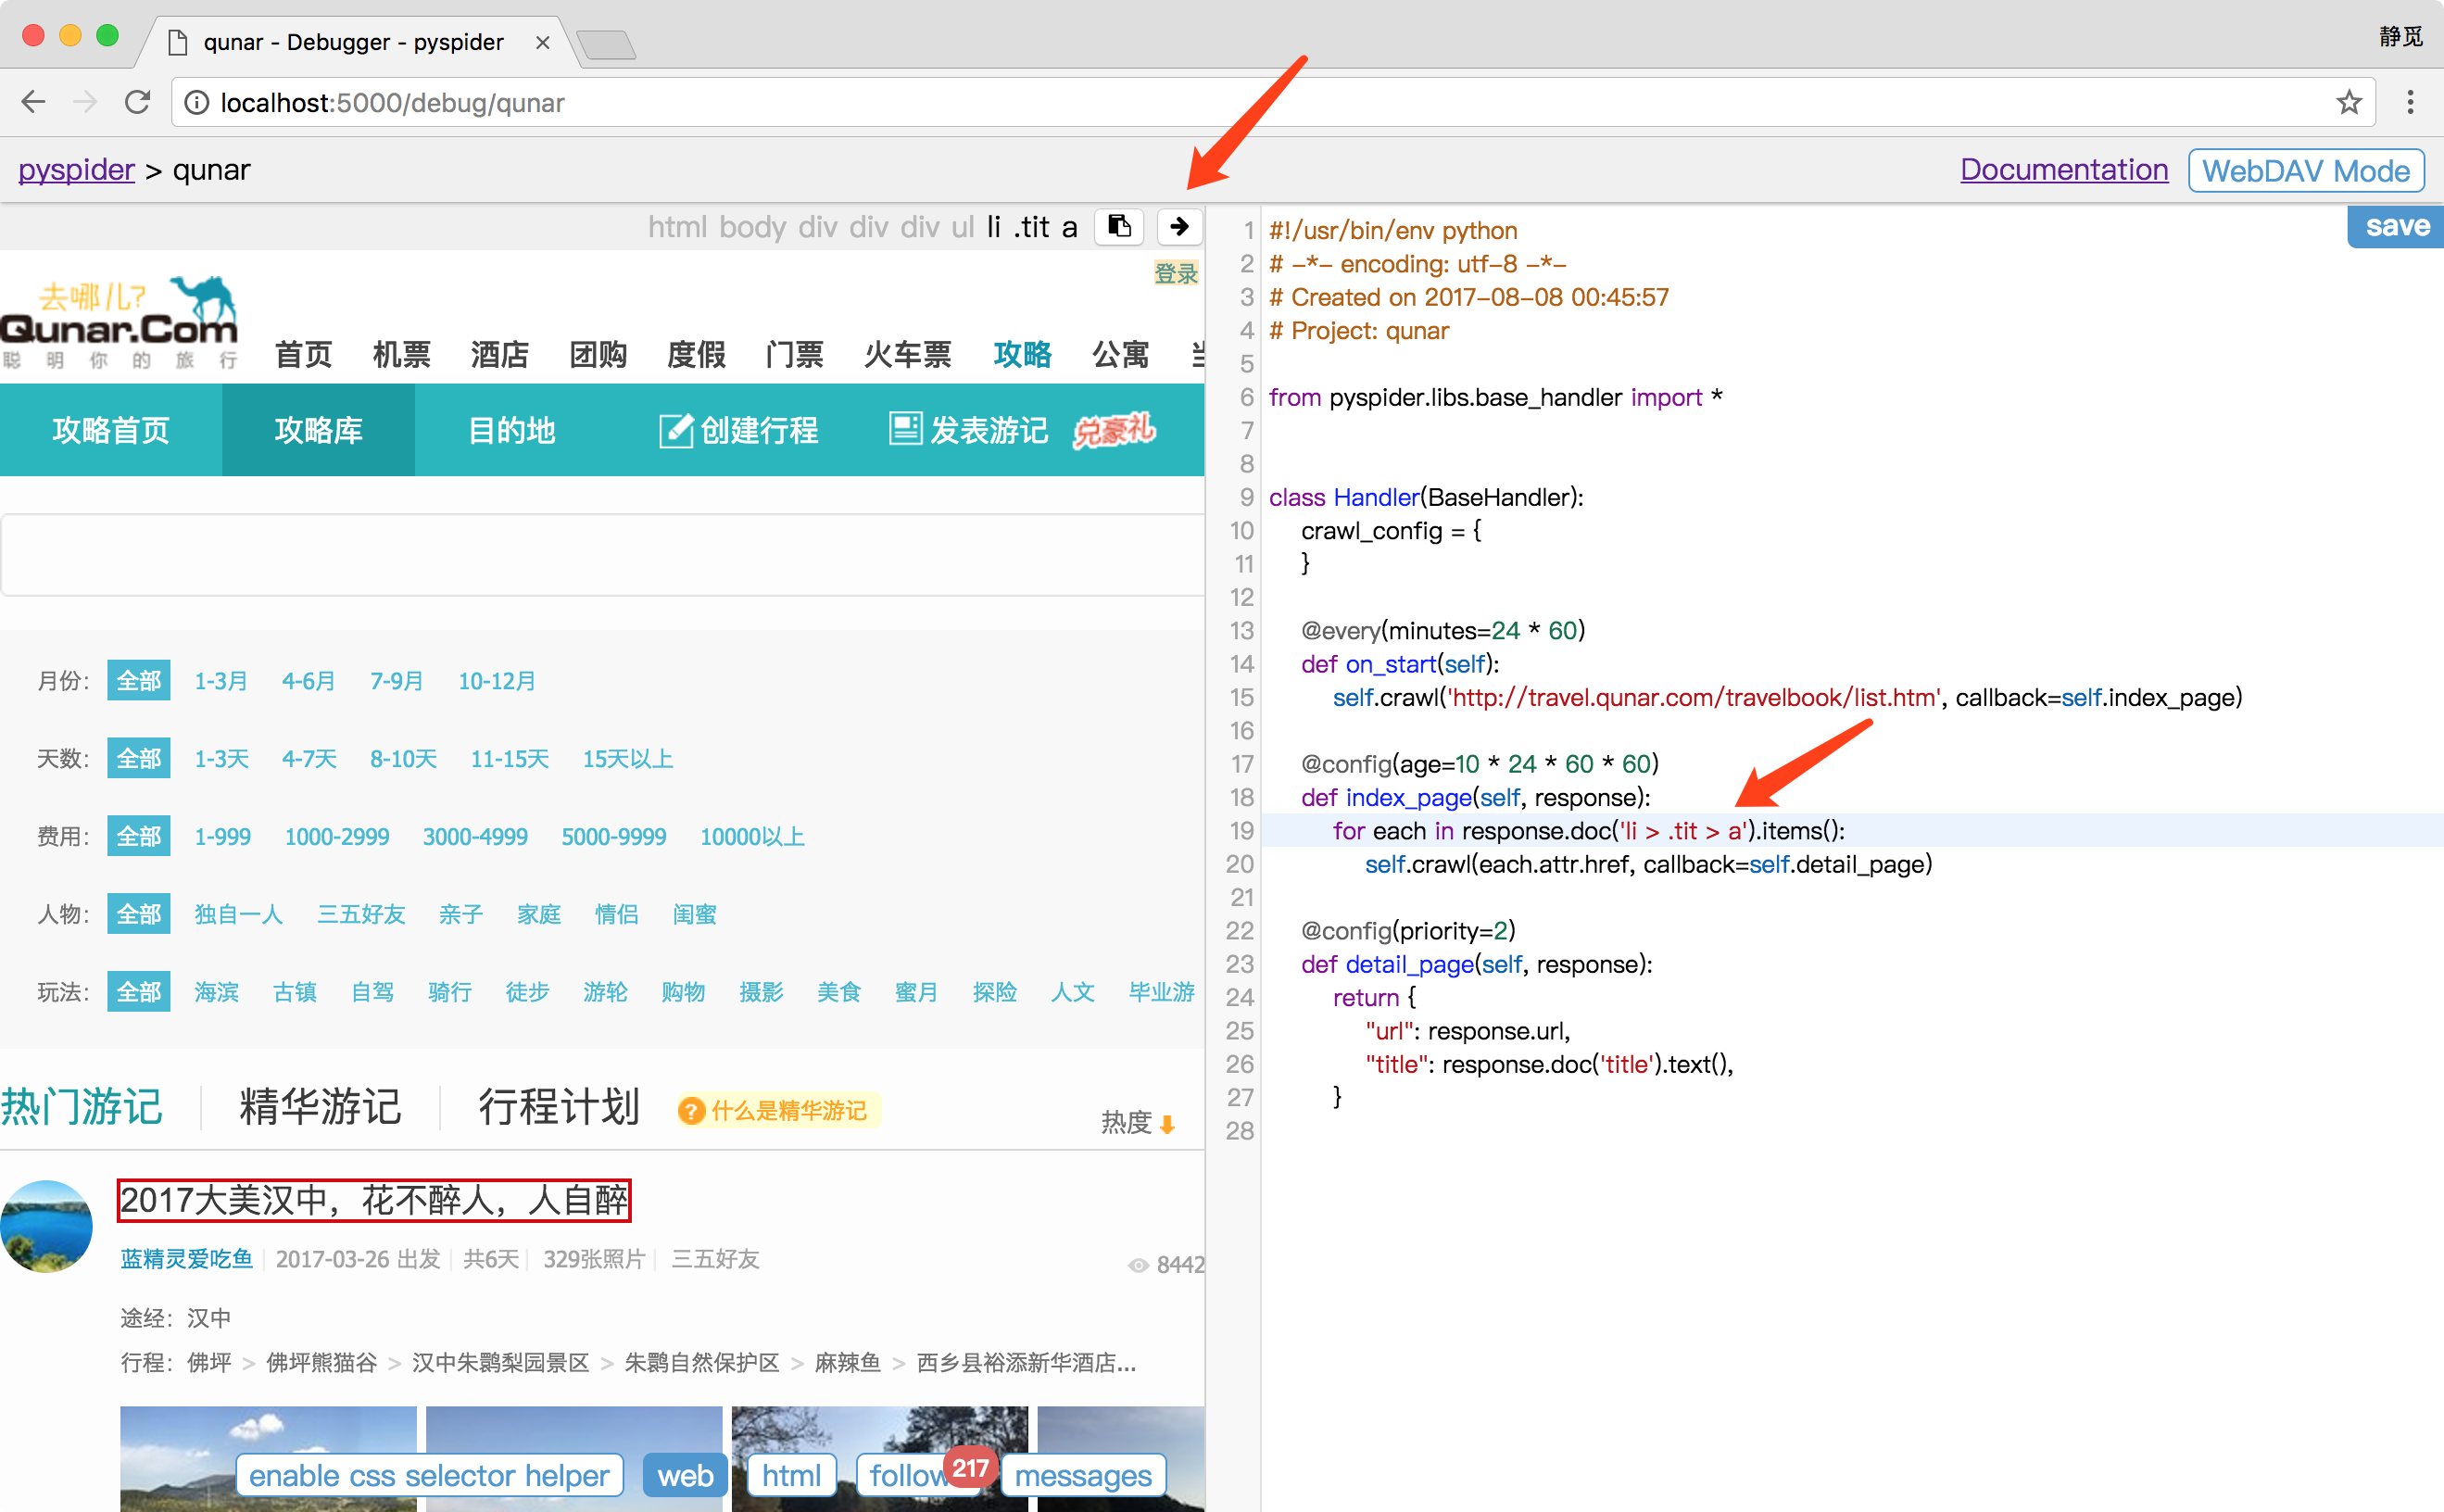
Task: Filter by companions 情侣
Action: [x=617, y=914]
